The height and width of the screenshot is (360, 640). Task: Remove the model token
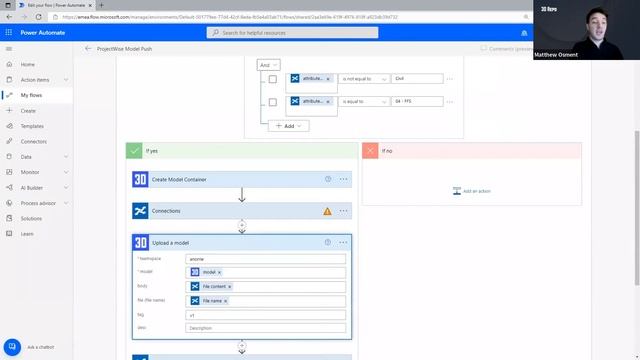(219, 272)
